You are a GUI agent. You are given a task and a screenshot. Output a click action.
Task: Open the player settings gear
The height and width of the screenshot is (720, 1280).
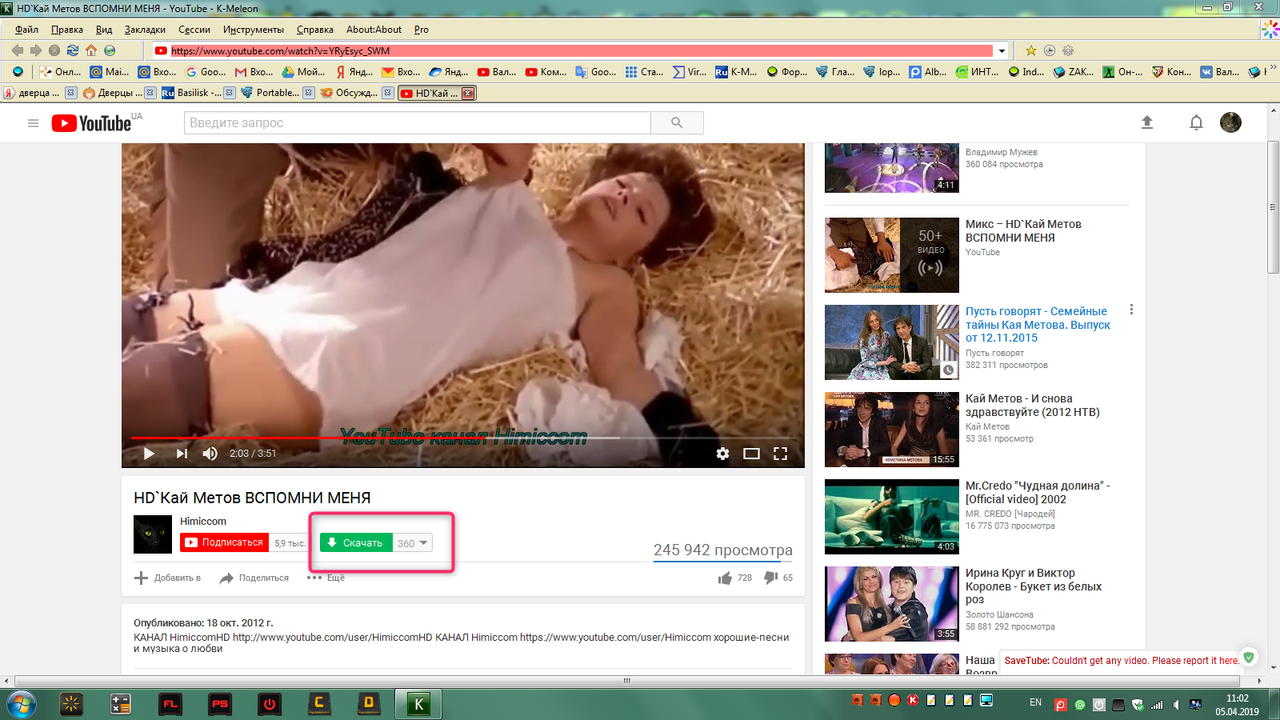(723, 453)
